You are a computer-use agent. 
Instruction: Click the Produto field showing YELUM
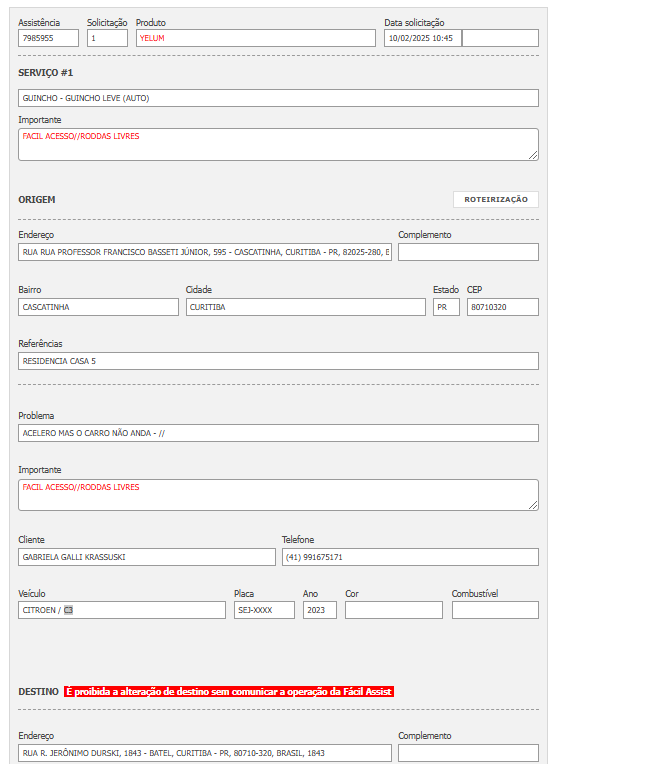click(255, 38)
